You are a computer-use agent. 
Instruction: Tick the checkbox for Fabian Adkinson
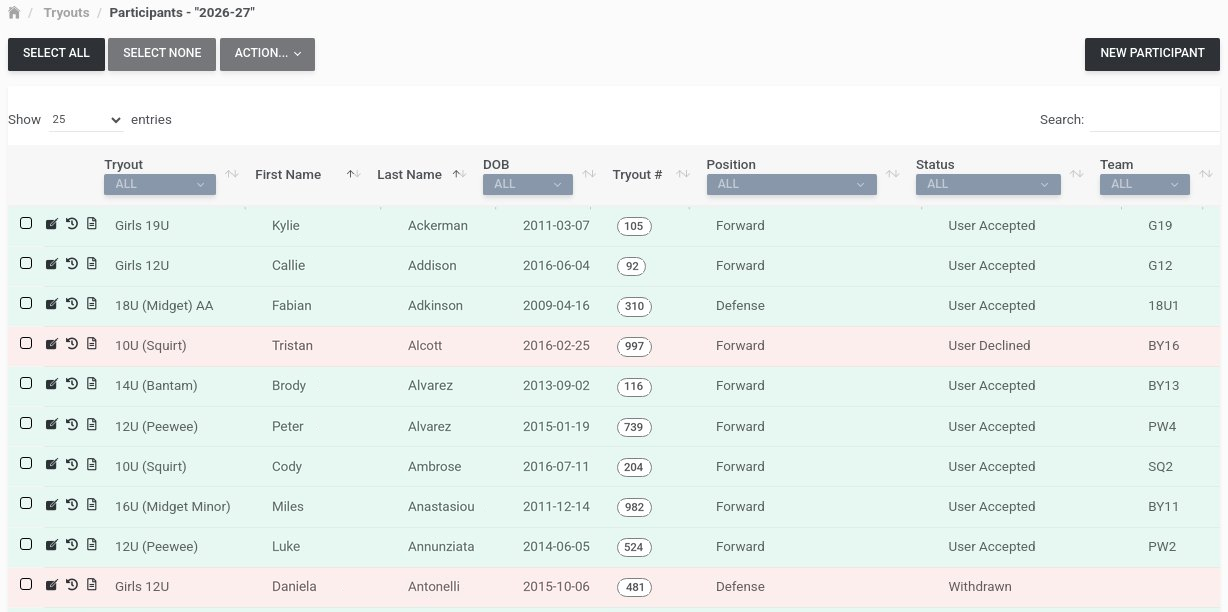pos(26,303)
